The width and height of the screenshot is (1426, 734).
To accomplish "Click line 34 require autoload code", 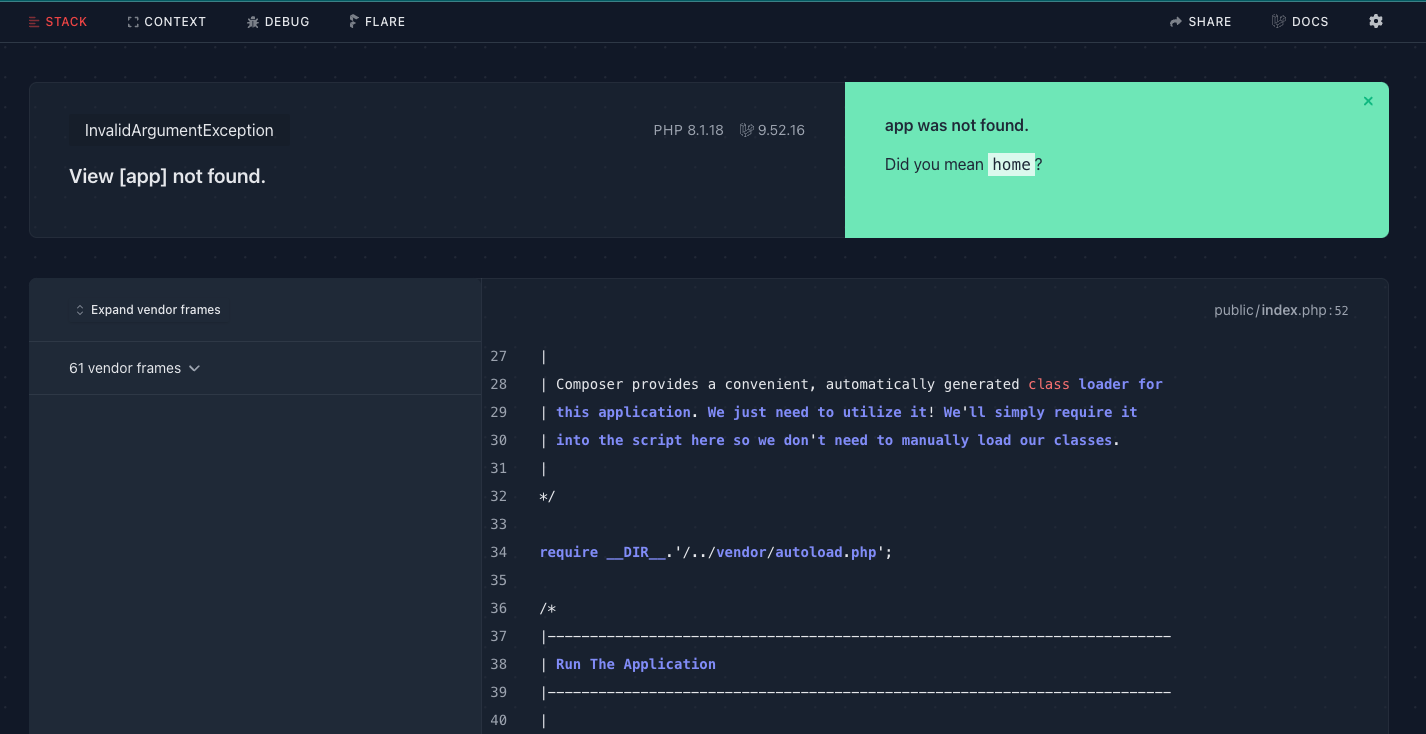I will [715, 552].
